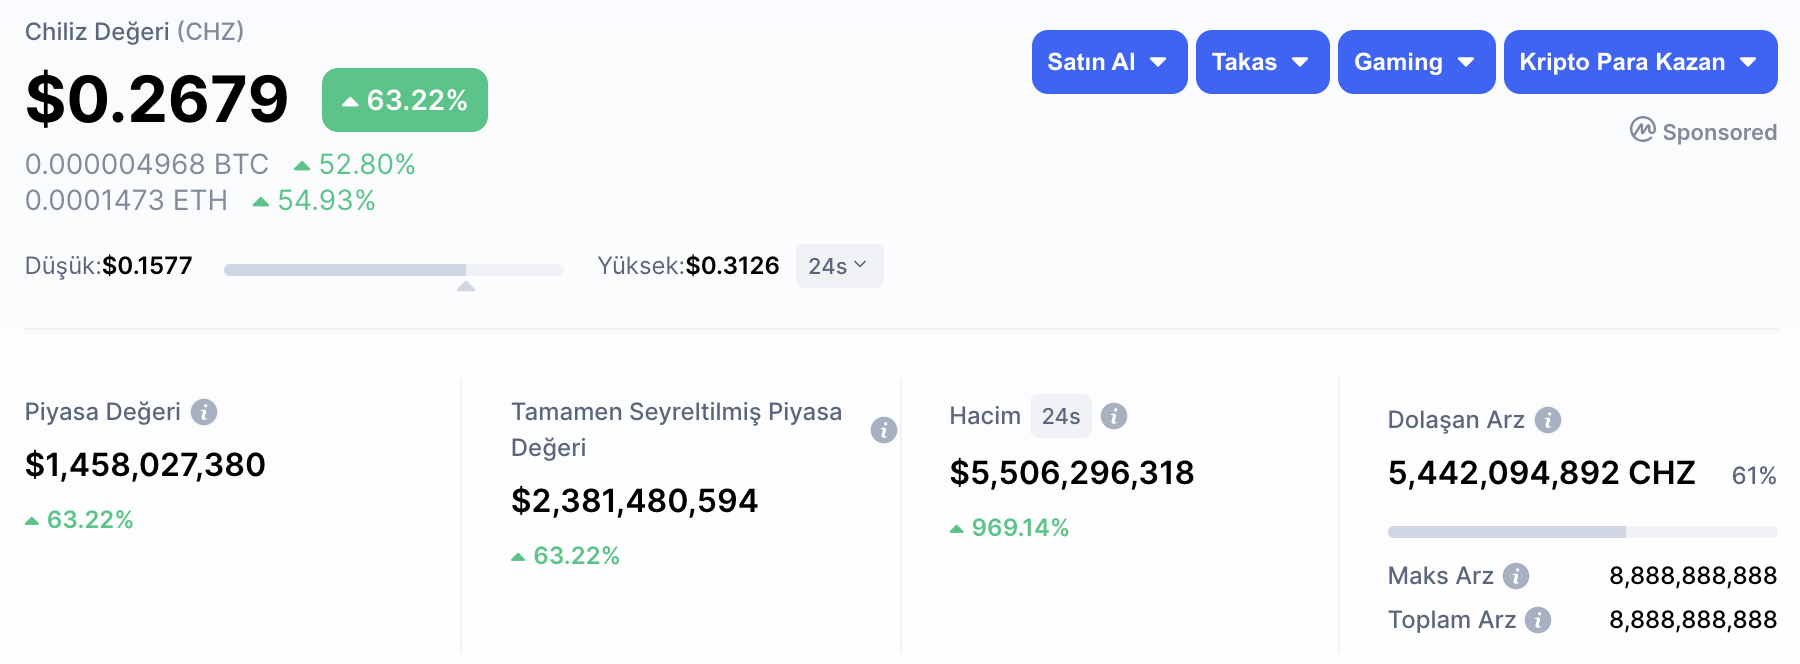Click the info icon beside Toplam Arz
Image resolution: width=1800 pixels, height=664 pixels.
(1538, 620)
